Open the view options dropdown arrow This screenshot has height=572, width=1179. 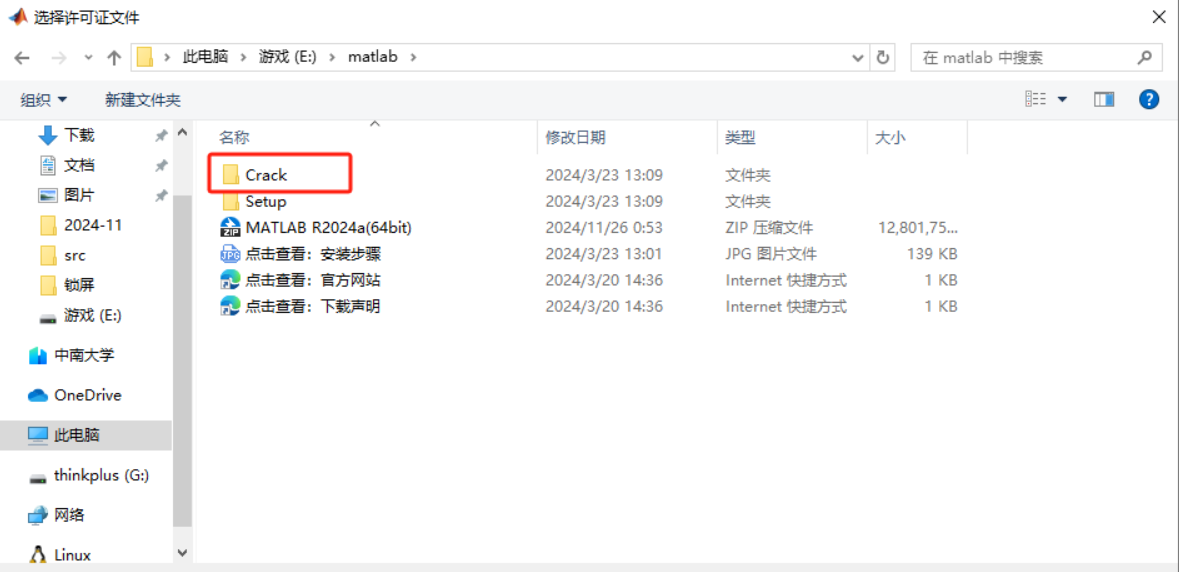pos(1062,99)
